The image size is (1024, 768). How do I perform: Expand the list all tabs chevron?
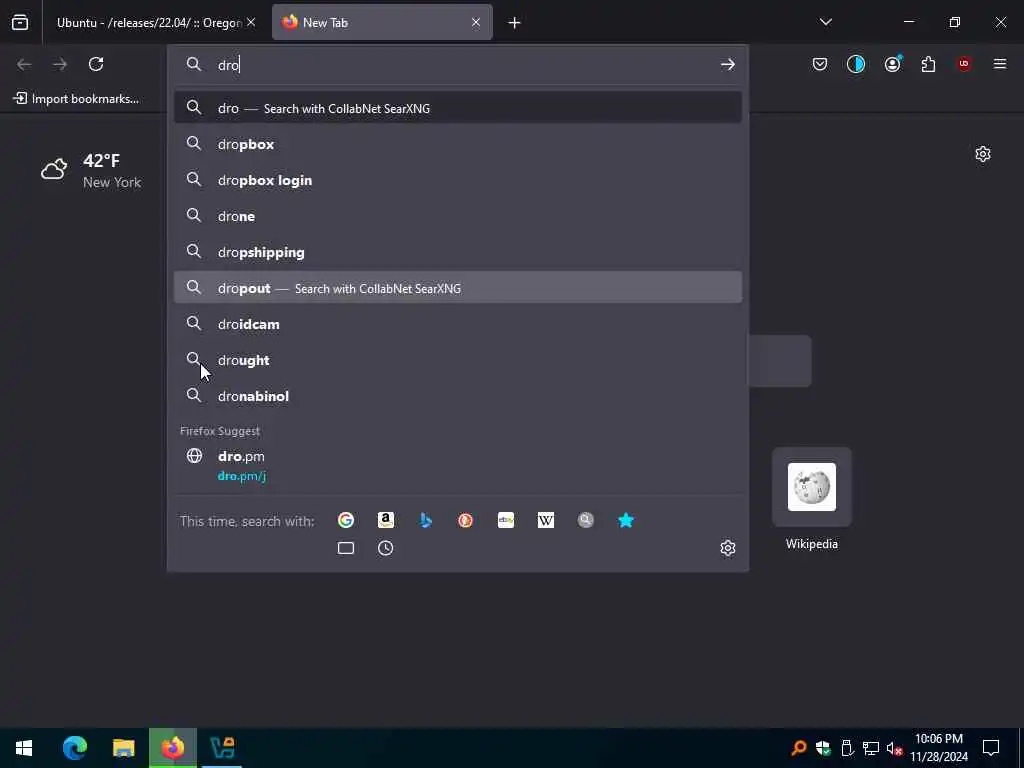pos(825,22)
